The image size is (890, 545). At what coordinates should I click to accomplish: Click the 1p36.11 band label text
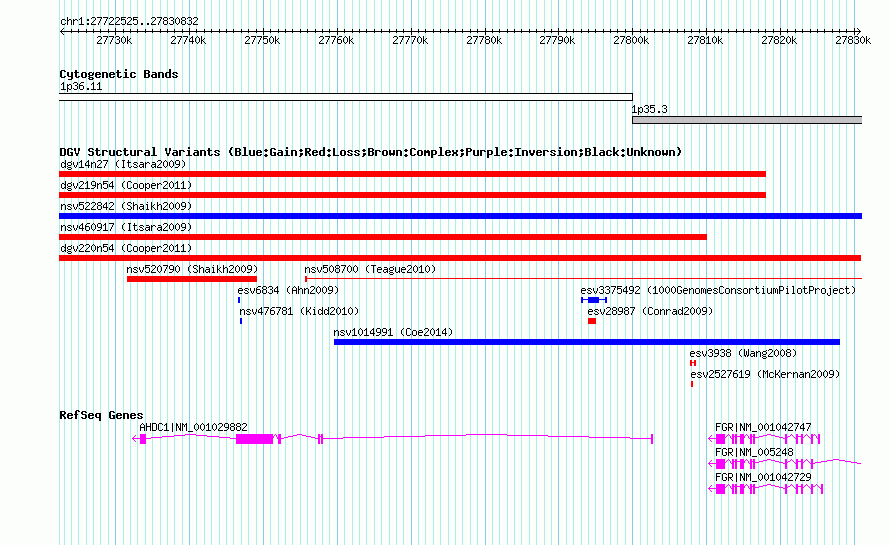pyautogui.click(x=81, y=86)
